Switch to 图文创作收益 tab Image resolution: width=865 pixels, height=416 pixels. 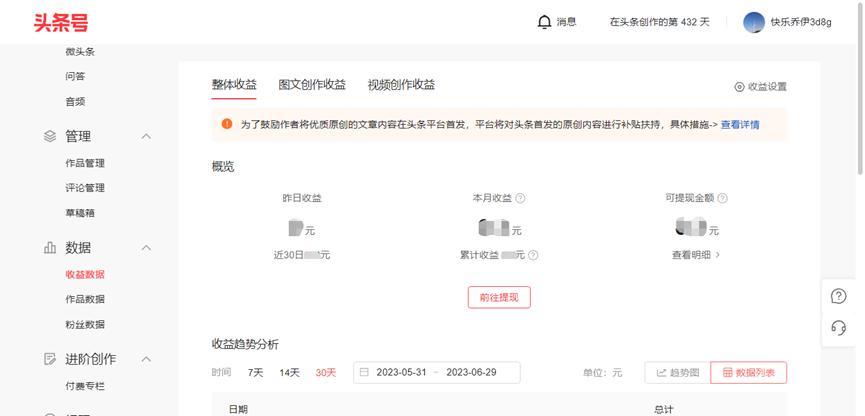(312, 85)
